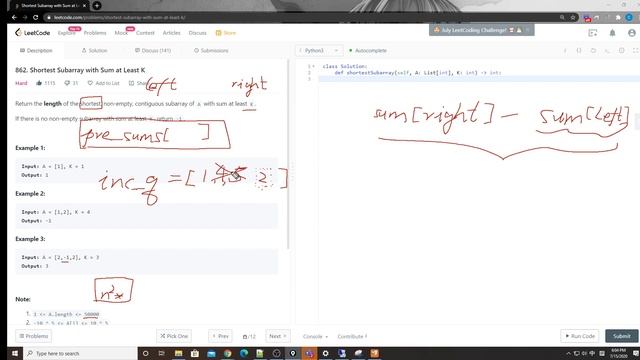The width and height of the screenshot is (640, 360).
Task: Click the Submit button
Action: tap(622, 336)
